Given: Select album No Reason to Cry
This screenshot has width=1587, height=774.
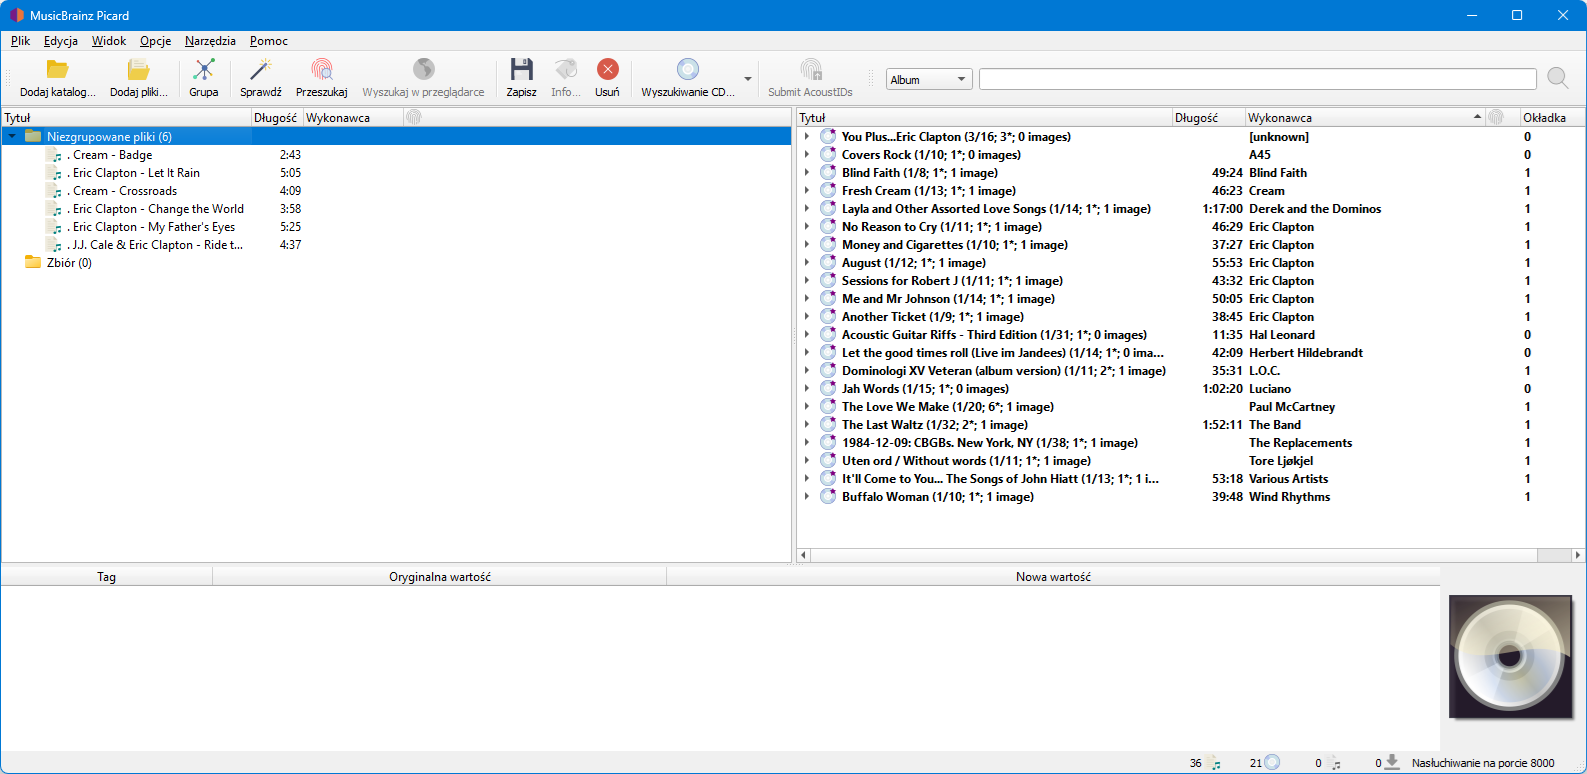Looking at the screenshot, I should [x=941, y=226].
